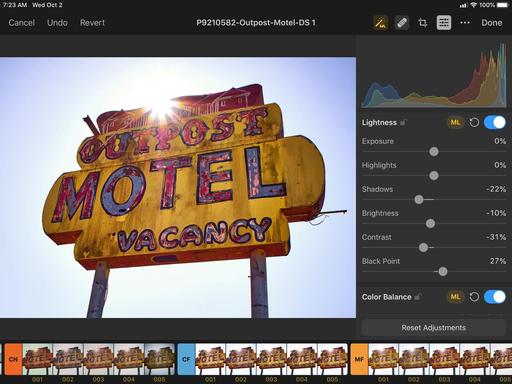Turn off the Color Balance switch
This screenshot has height=384, width=512.
click(x=495, y=297)
